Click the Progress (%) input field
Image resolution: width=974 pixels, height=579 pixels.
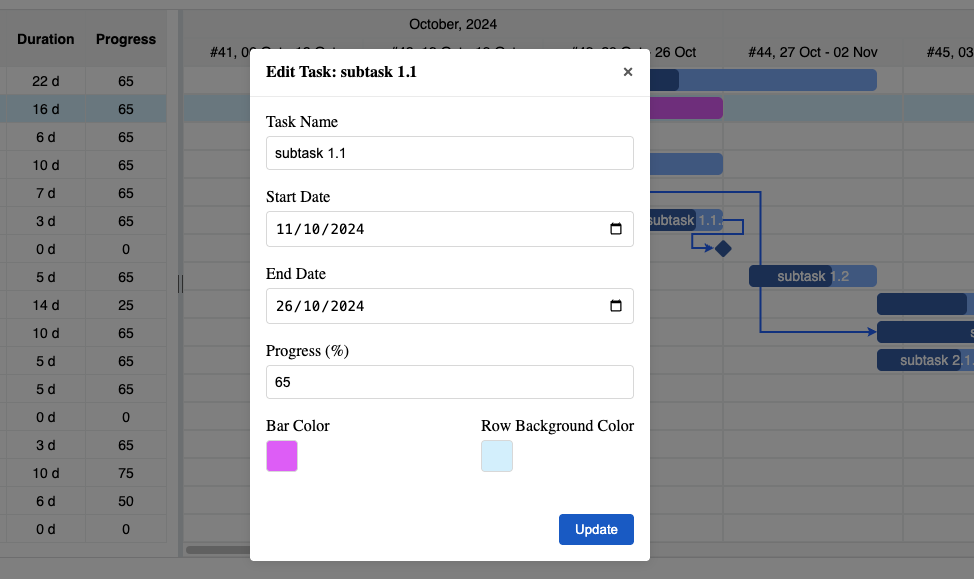click(x=450, y=382)
